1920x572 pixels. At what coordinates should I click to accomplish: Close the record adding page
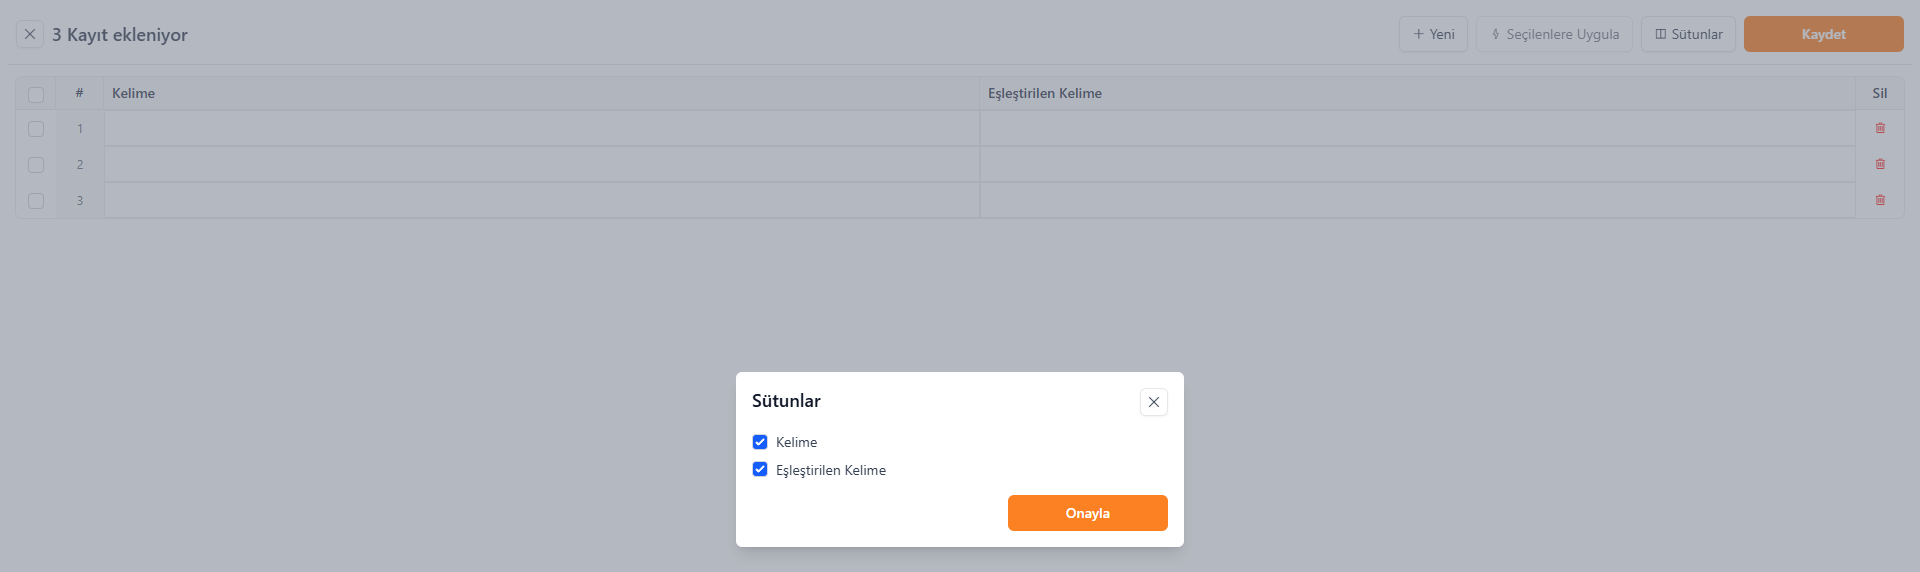click(x=30, y=34)
